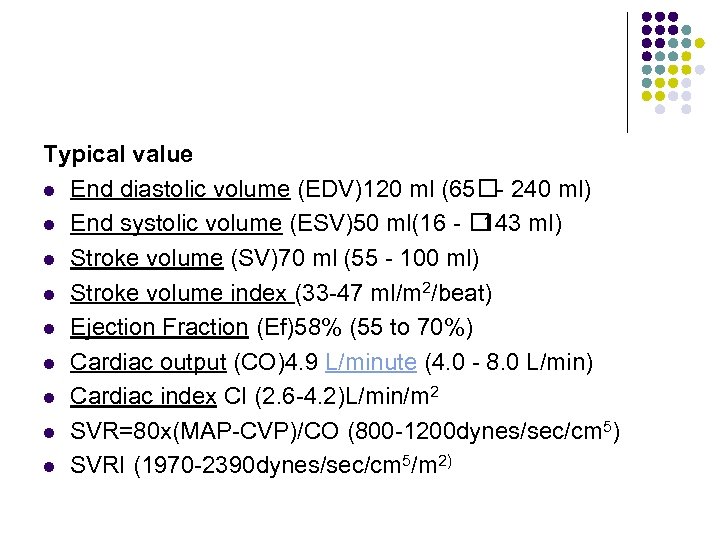The height and width of the screenshot is (540, 720).
Task: Click the bullet next to Cardiac output
Action: (x=49, y=363)
